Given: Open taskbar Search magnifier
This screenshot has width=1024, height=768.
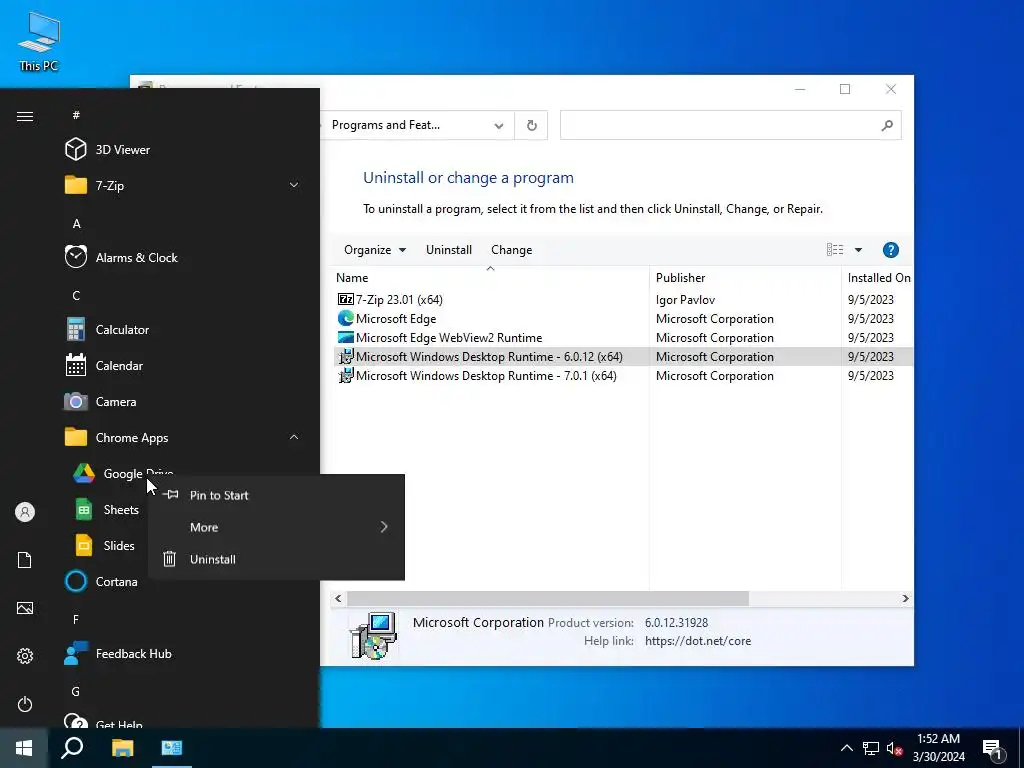Looking at the screenshot, I should [72, 748].
